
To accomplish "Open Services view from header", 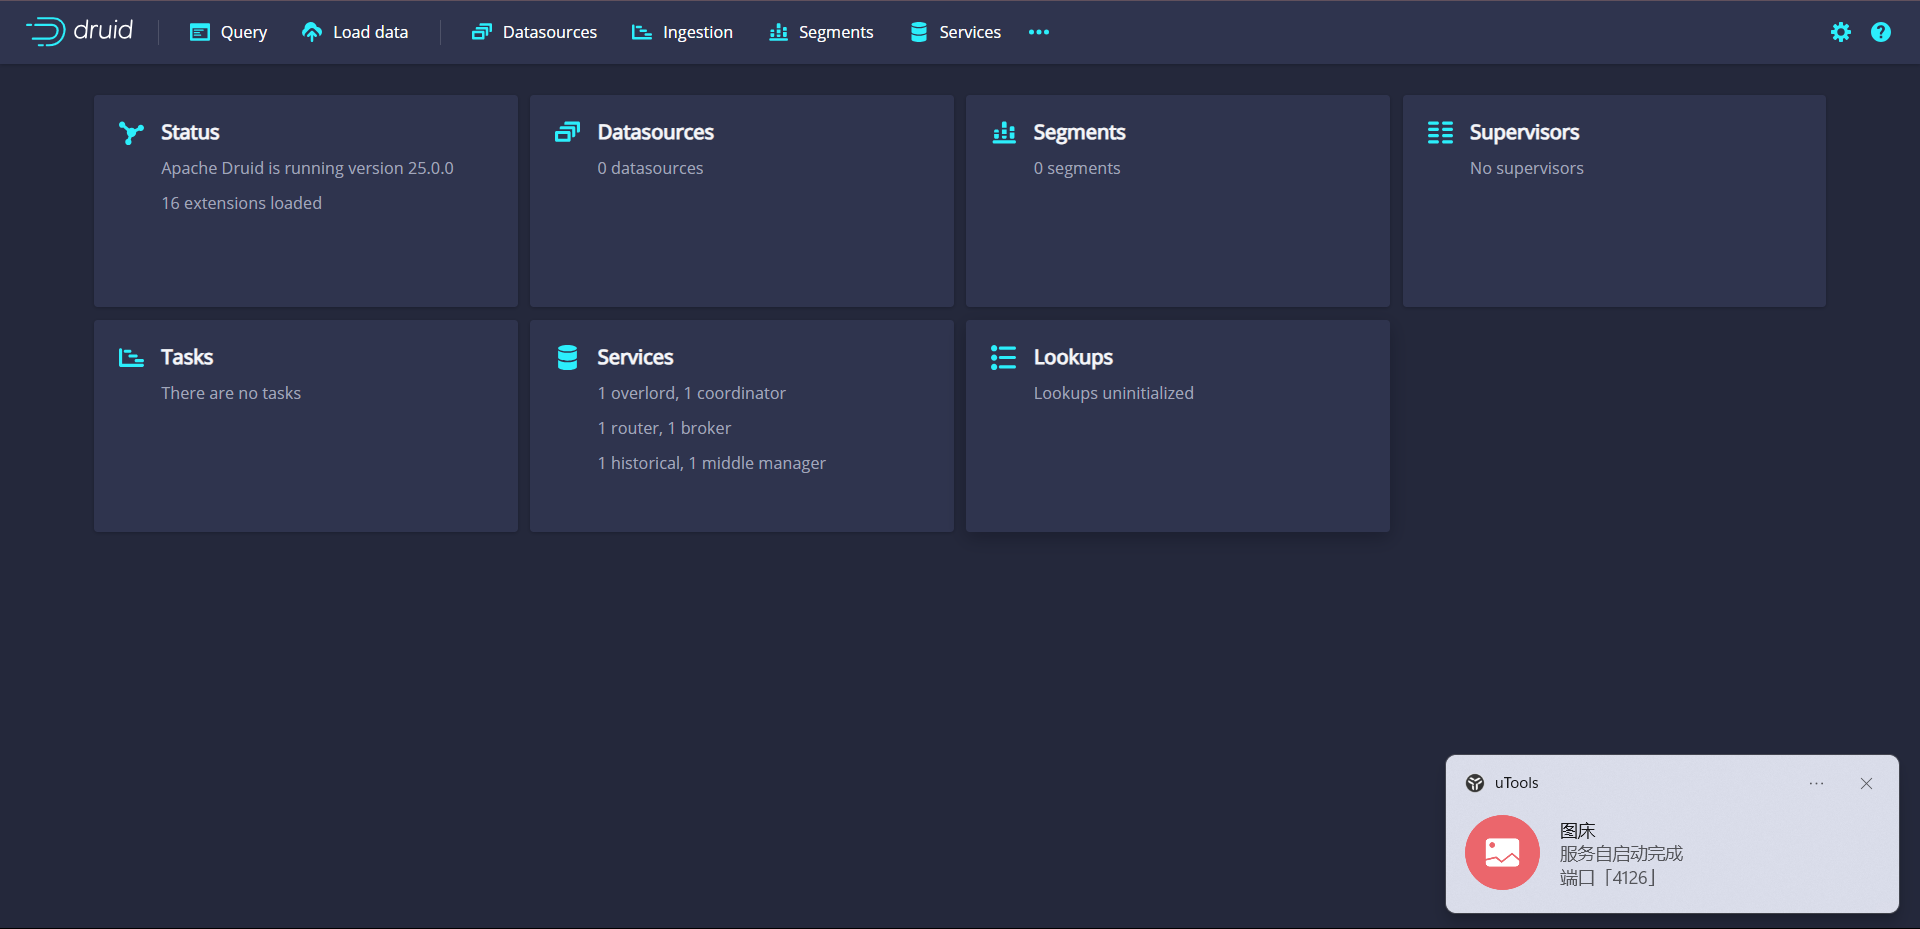I will pyautogui.click(x=955, y=32).
